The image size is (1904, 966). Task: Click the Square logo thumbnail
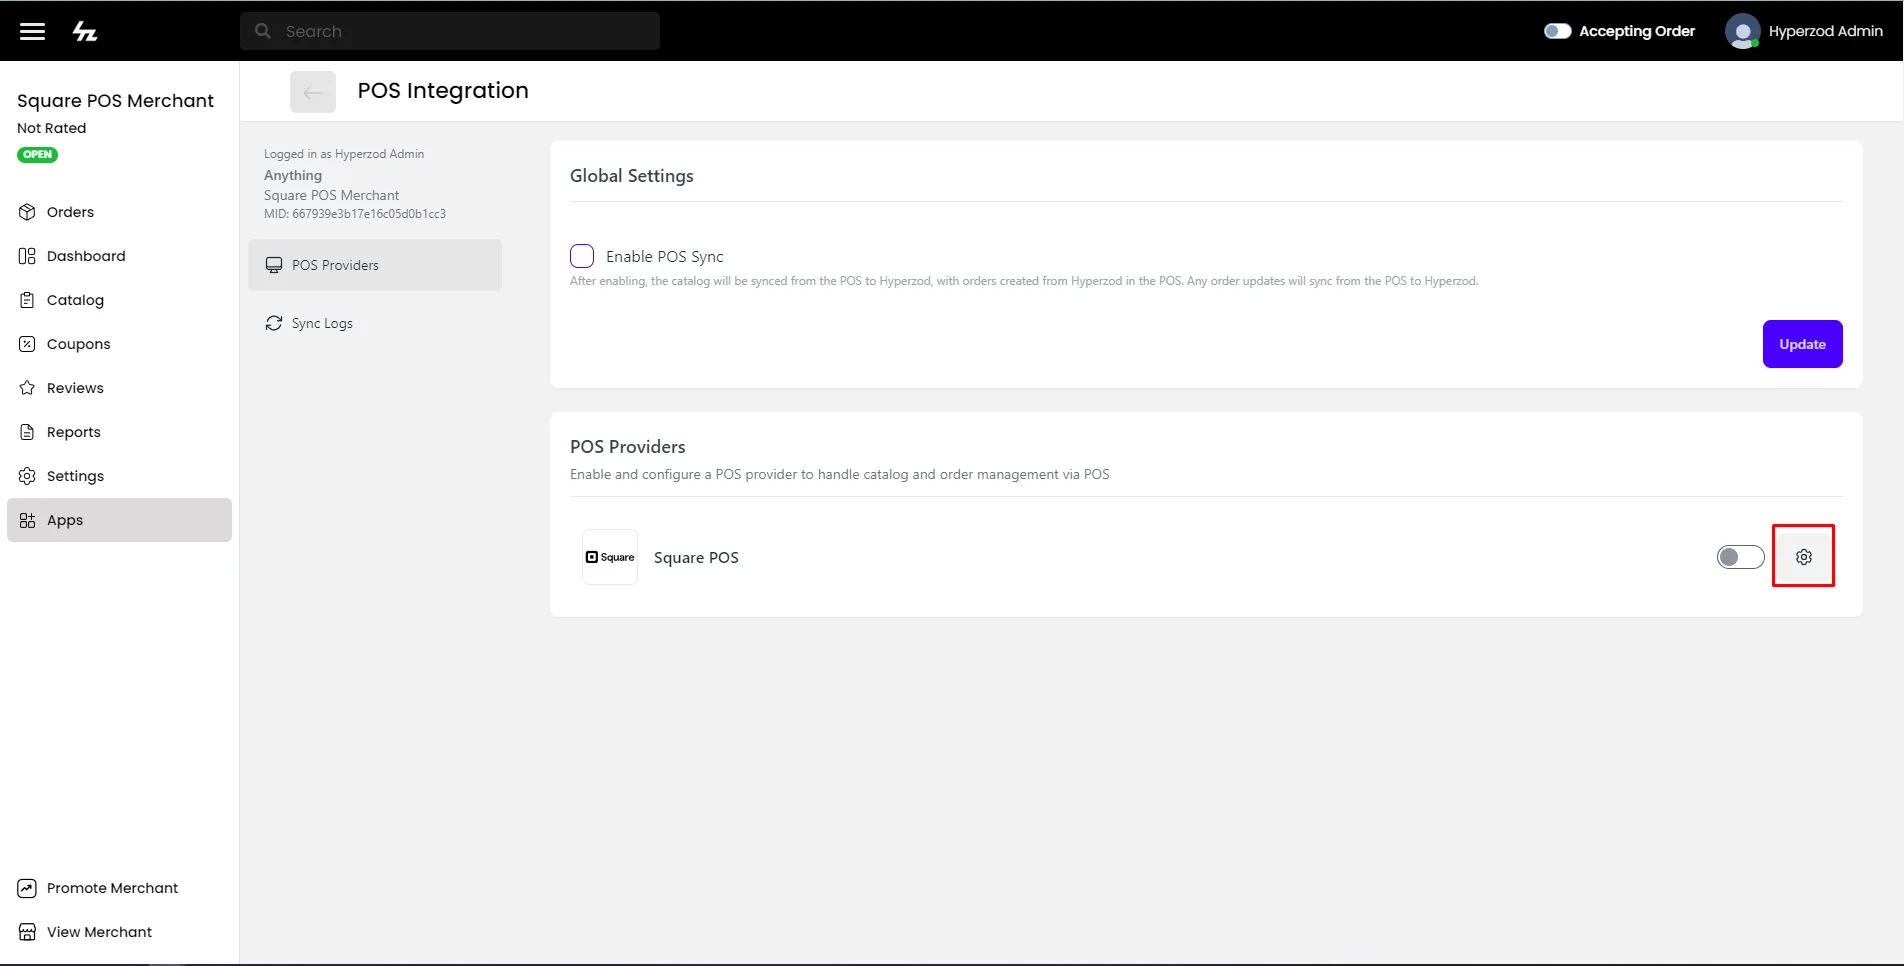[610, 557]
